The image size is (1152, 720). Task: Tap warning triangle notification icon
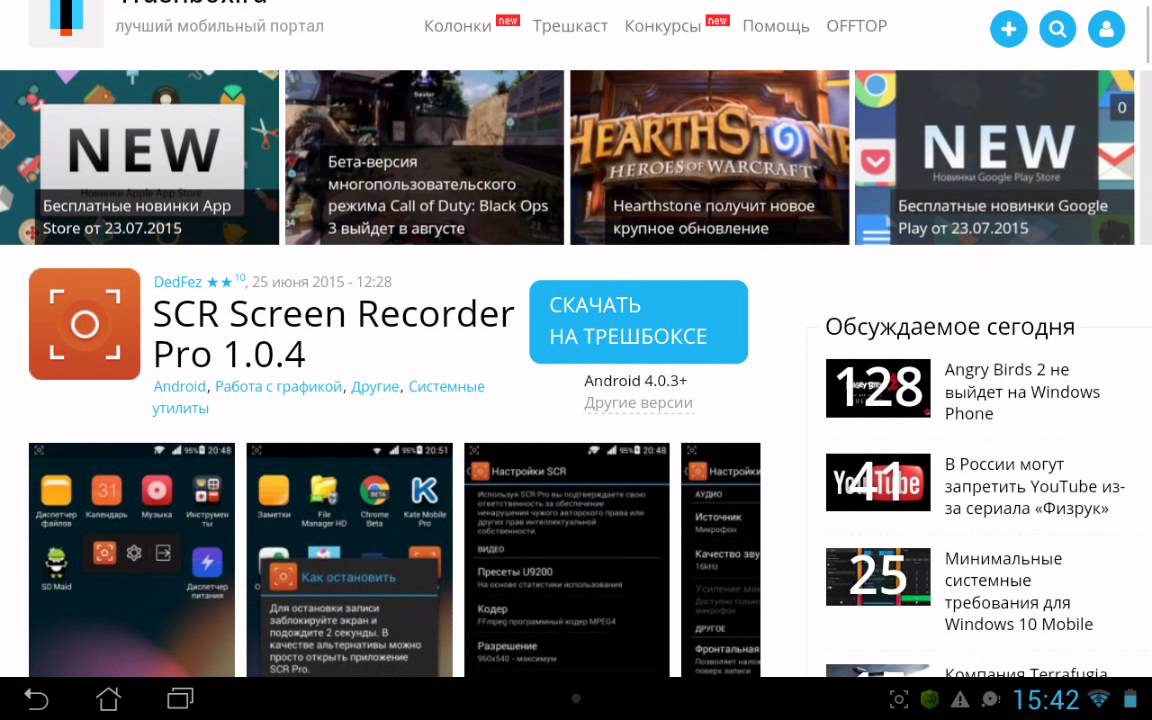[960, 699]
